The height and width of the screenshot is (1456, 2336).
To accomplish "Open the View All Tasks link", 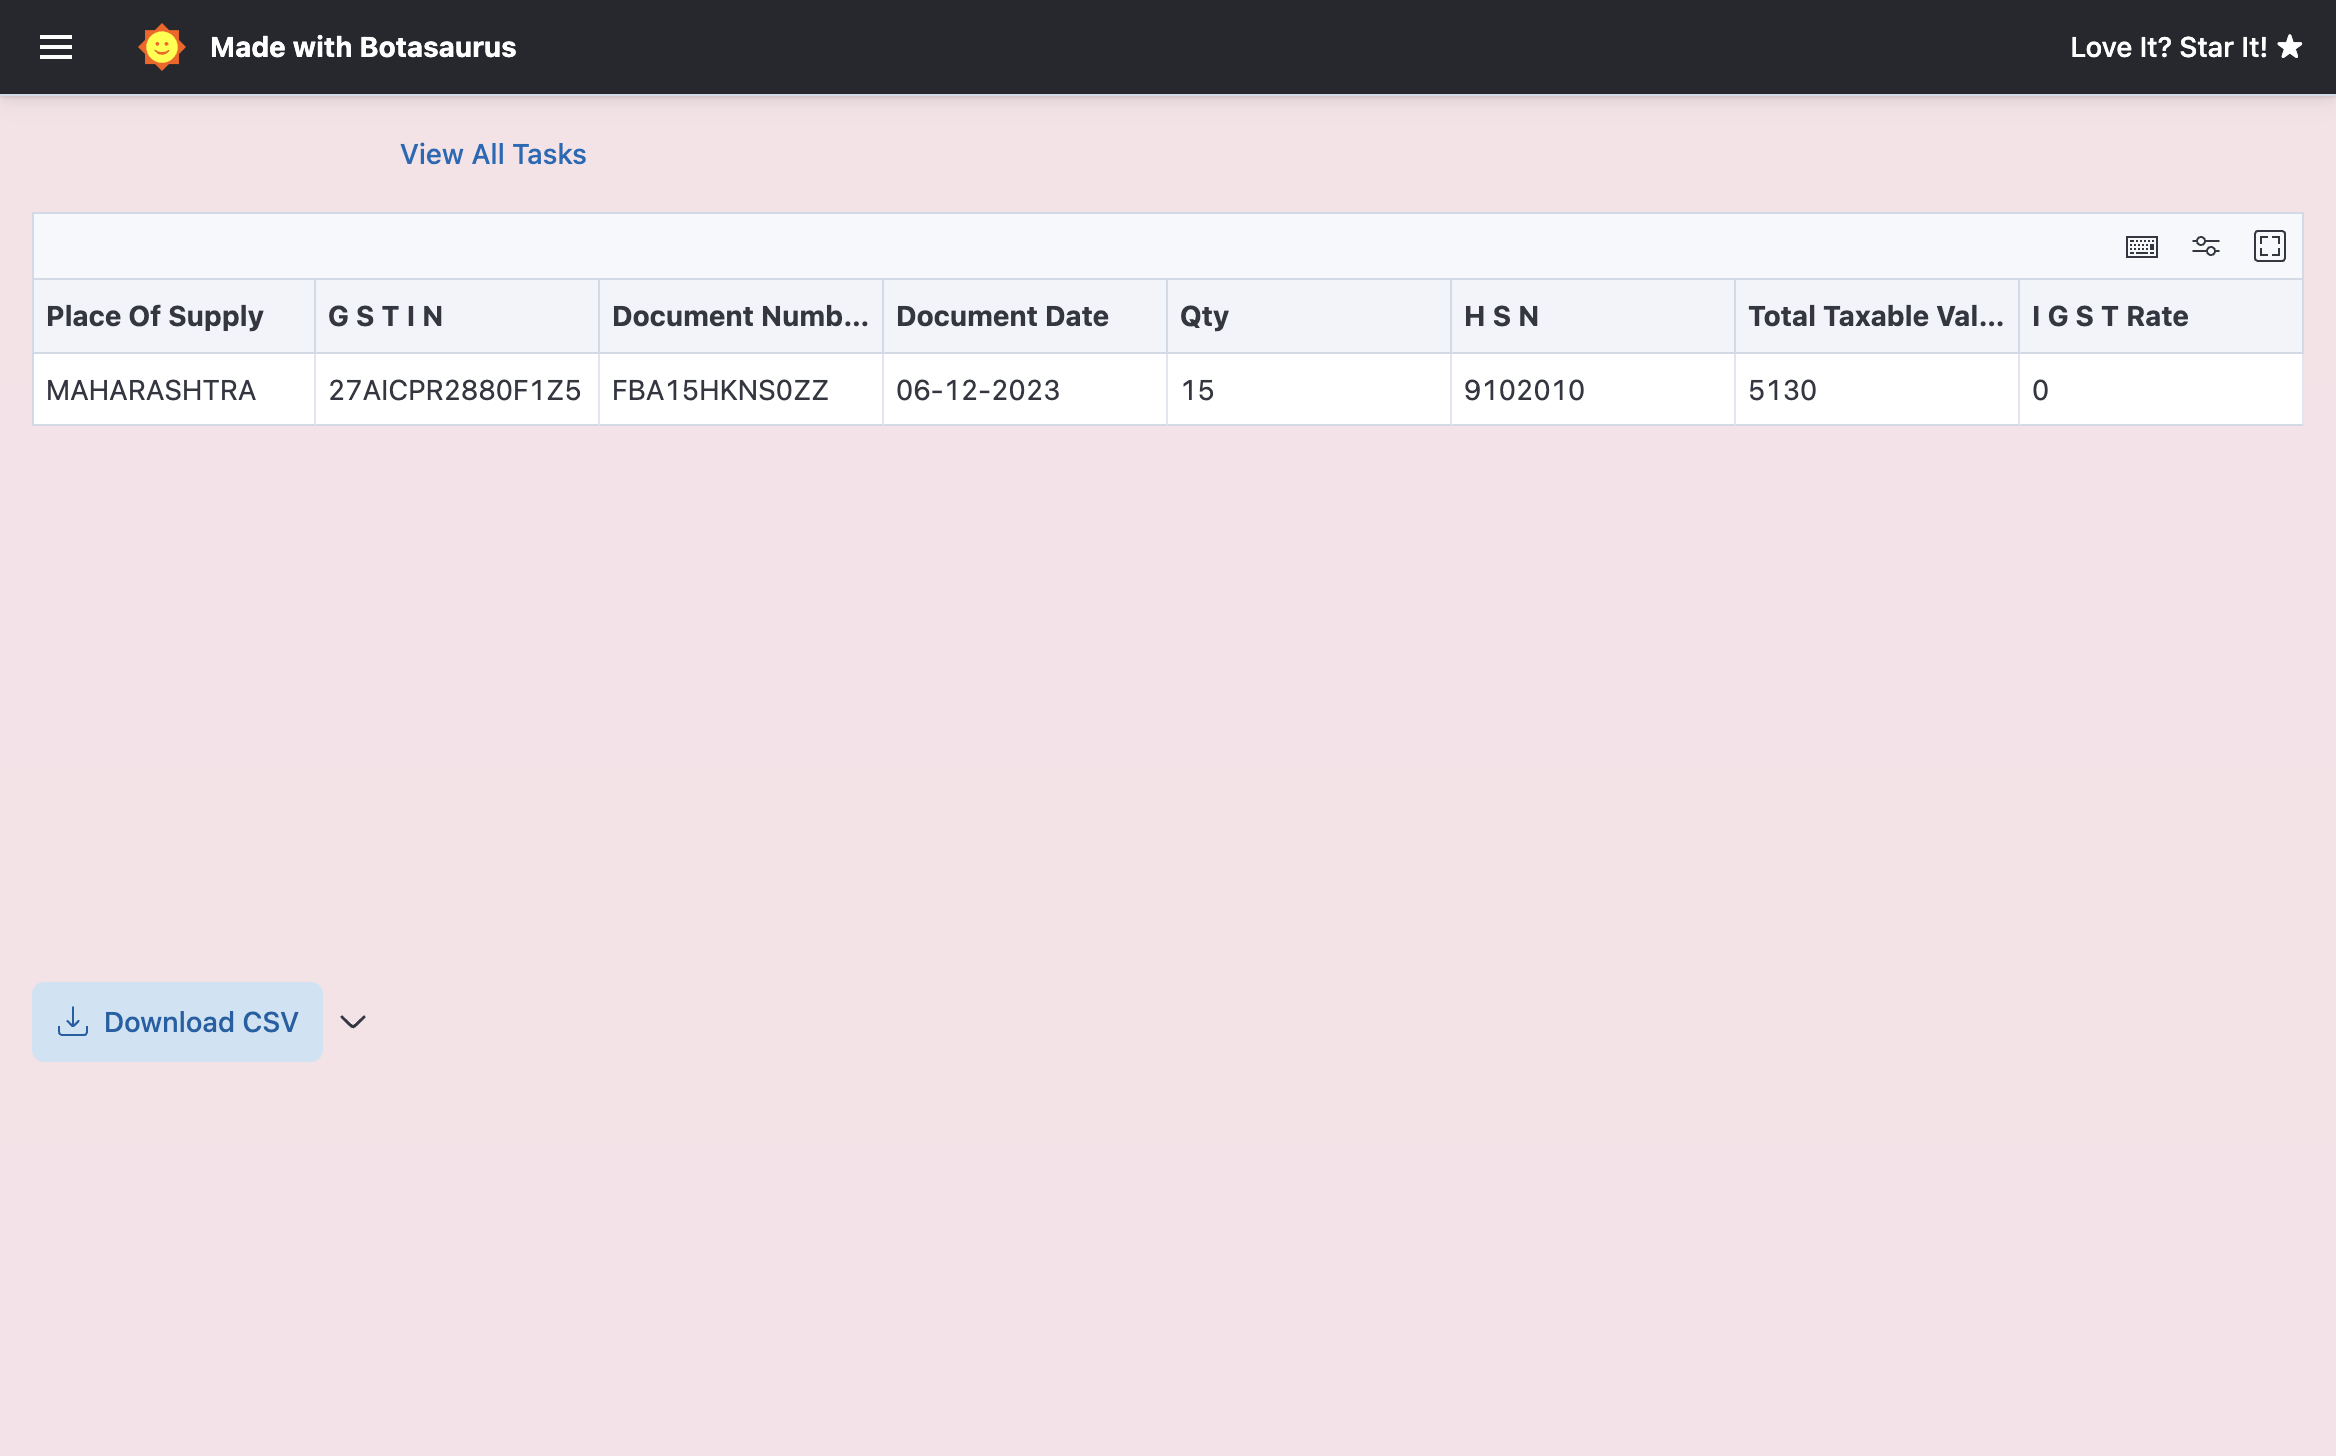I will [x=493, y=154].
